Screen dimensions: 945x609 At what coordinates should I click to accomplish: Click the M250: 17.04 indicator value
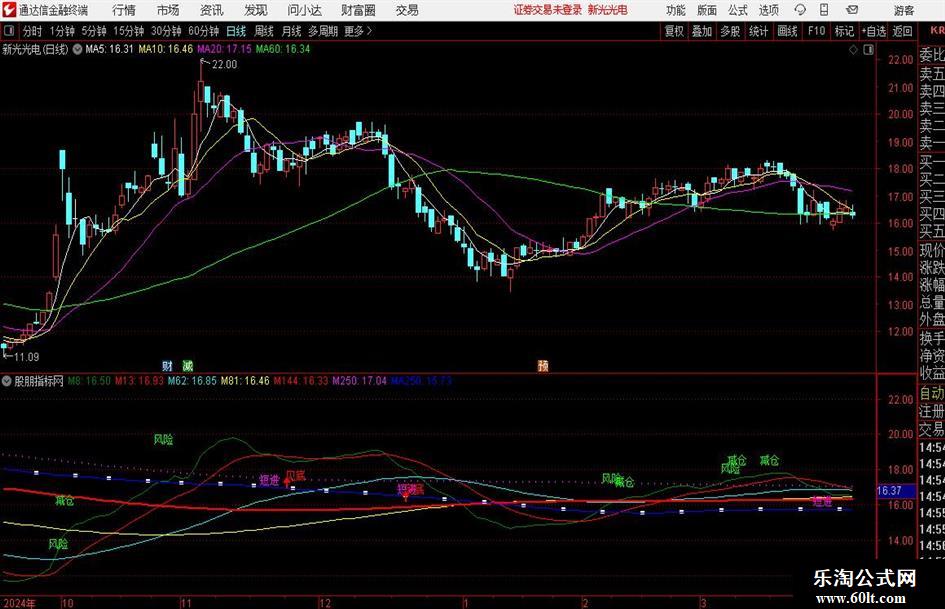coord(359,381)
